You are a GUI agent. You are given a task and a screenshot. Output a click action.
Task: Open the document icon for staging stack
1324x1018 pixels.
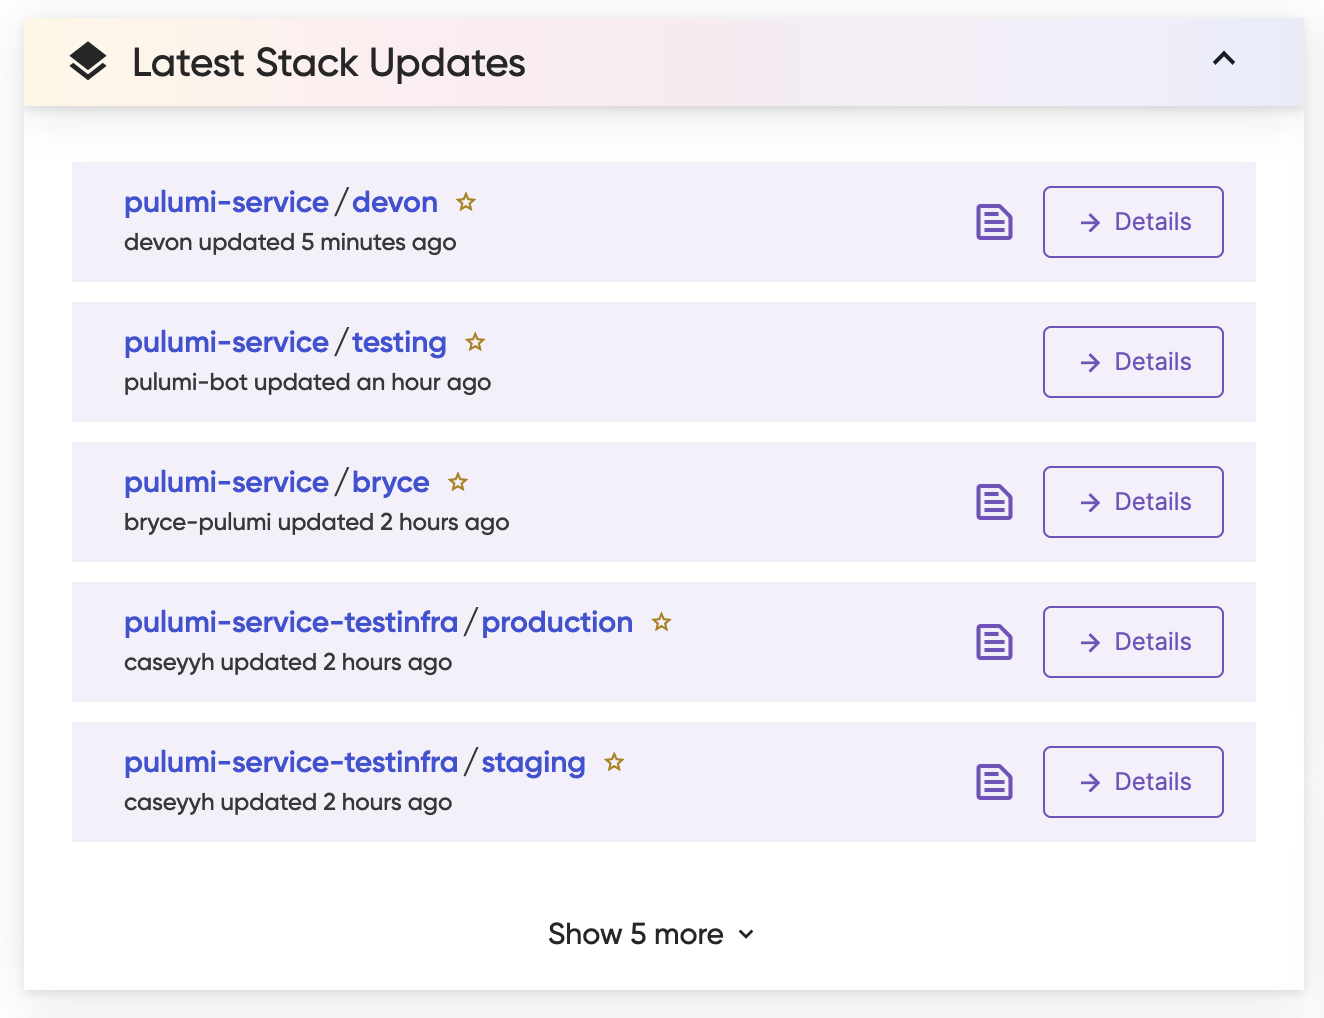(x=994, y=782)
